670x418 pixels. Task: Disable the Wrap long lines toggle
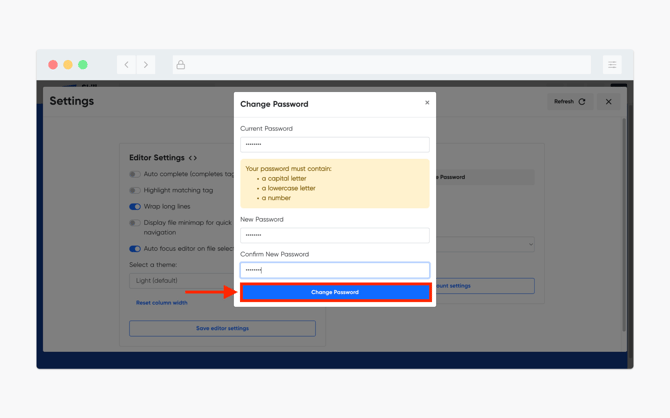[135, 206]
